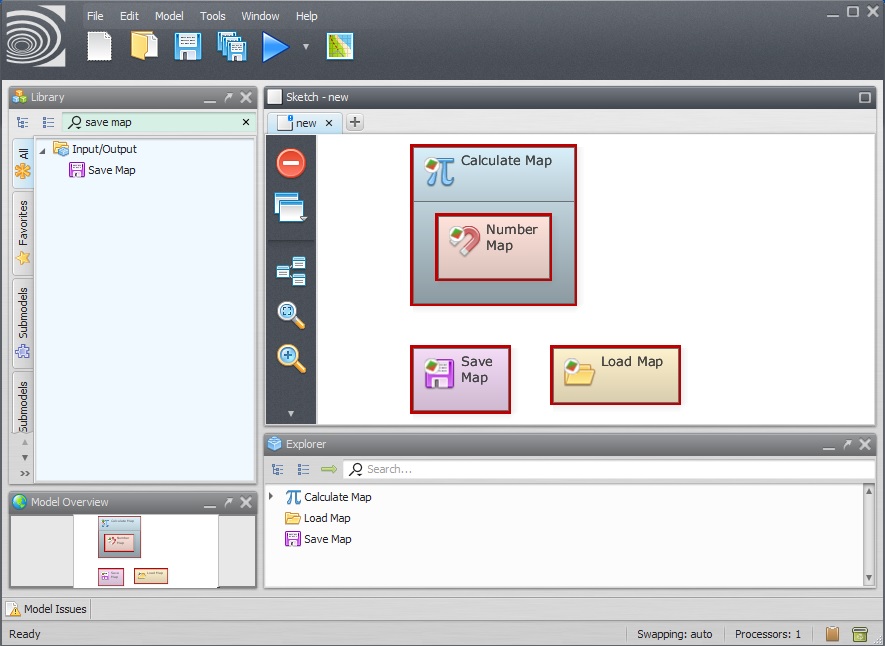
Task: Expand the Calculate Map node in Explorer
Action: 271,497
